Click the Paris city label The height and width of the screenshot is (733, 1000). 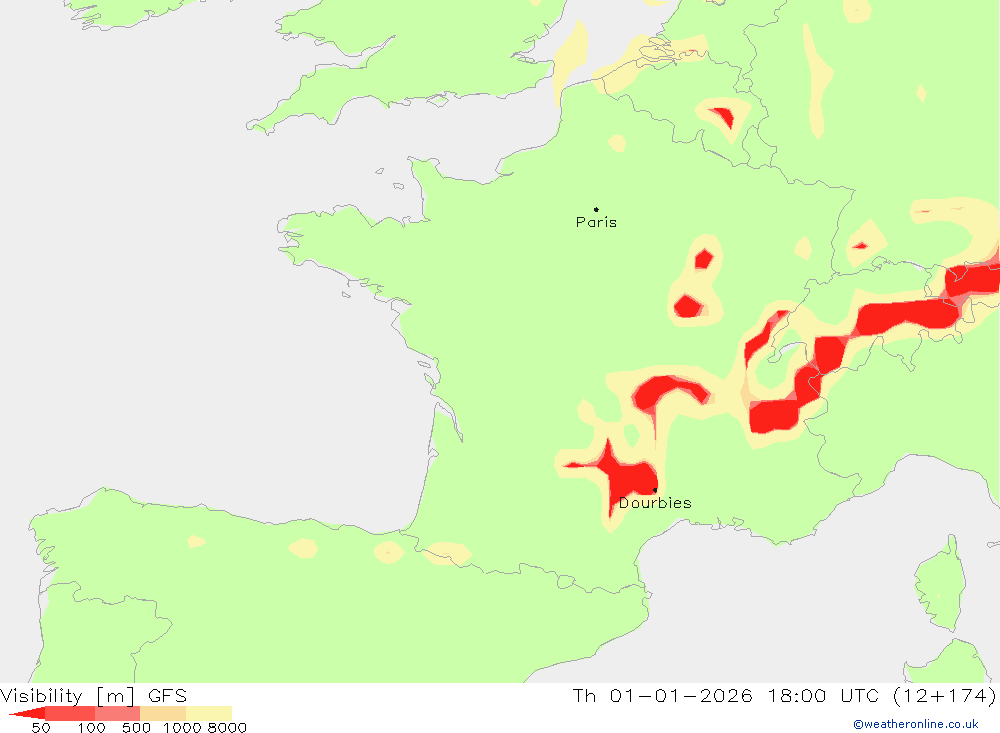tap(596, 223)
